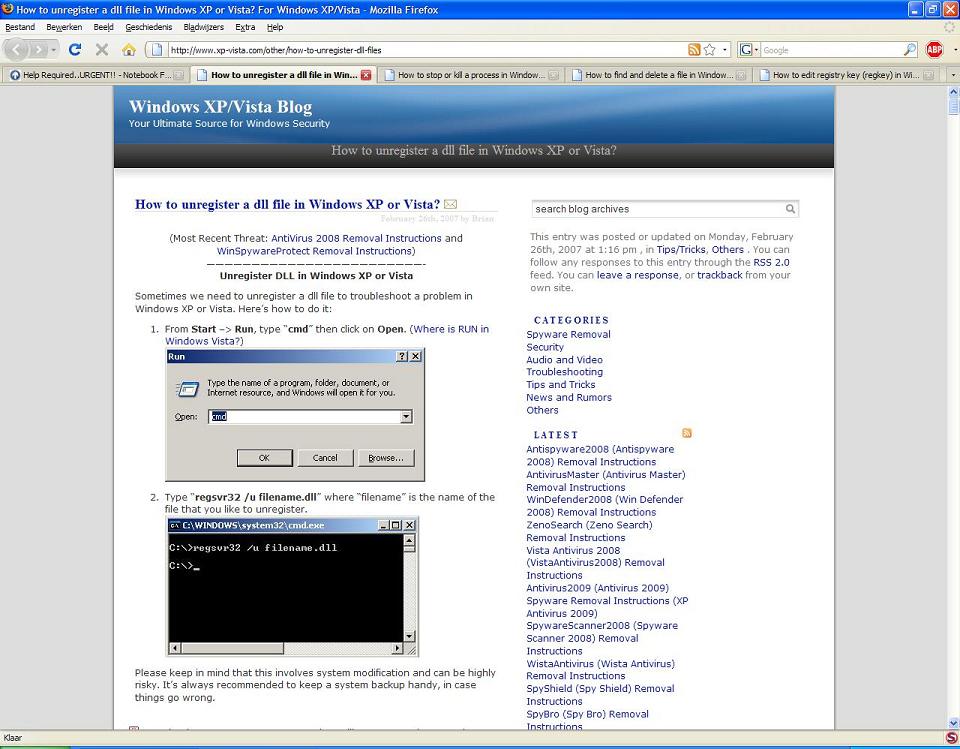
Task: Open the address bar URL dropdown arrow
Action: (726, 50)
